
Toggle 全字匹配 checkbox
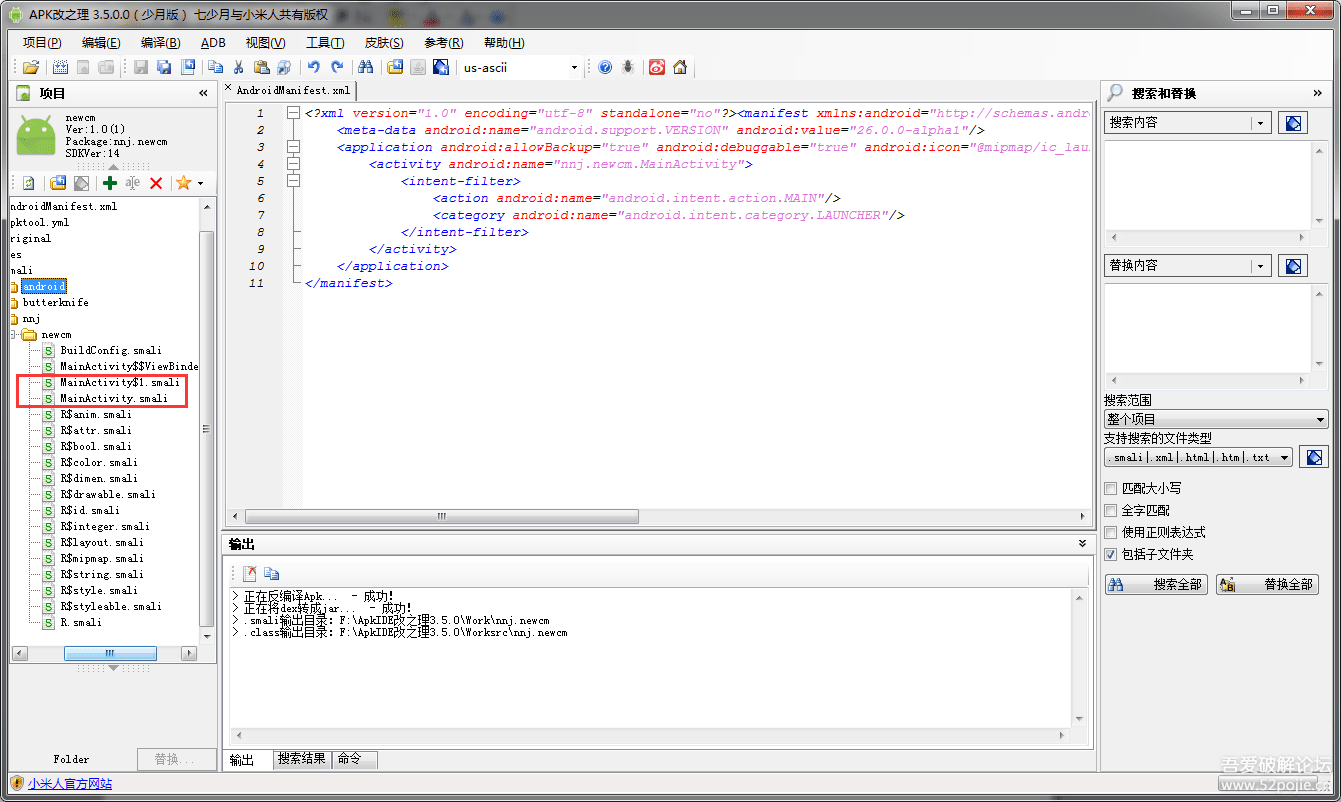point(1110,510)
